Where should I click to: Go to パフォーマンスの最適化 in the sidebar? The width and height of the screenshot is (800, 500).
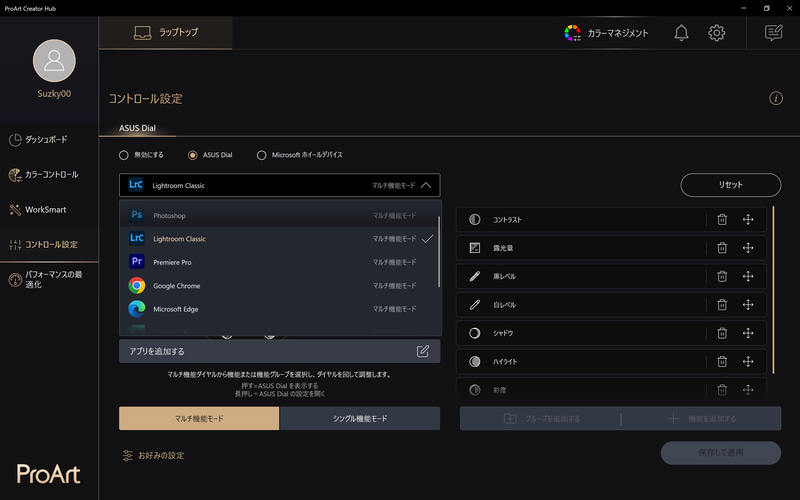pos(49,280)
